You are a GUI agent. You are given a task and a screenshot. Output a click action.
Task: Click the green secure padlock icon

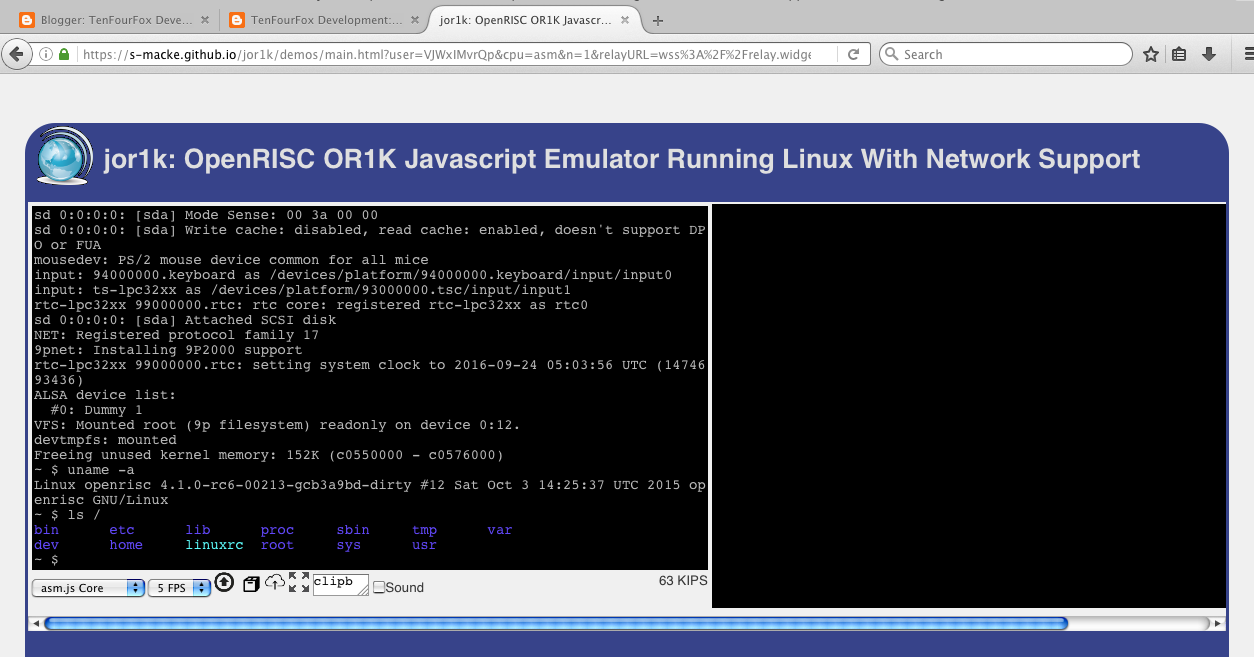coord(64,55)
